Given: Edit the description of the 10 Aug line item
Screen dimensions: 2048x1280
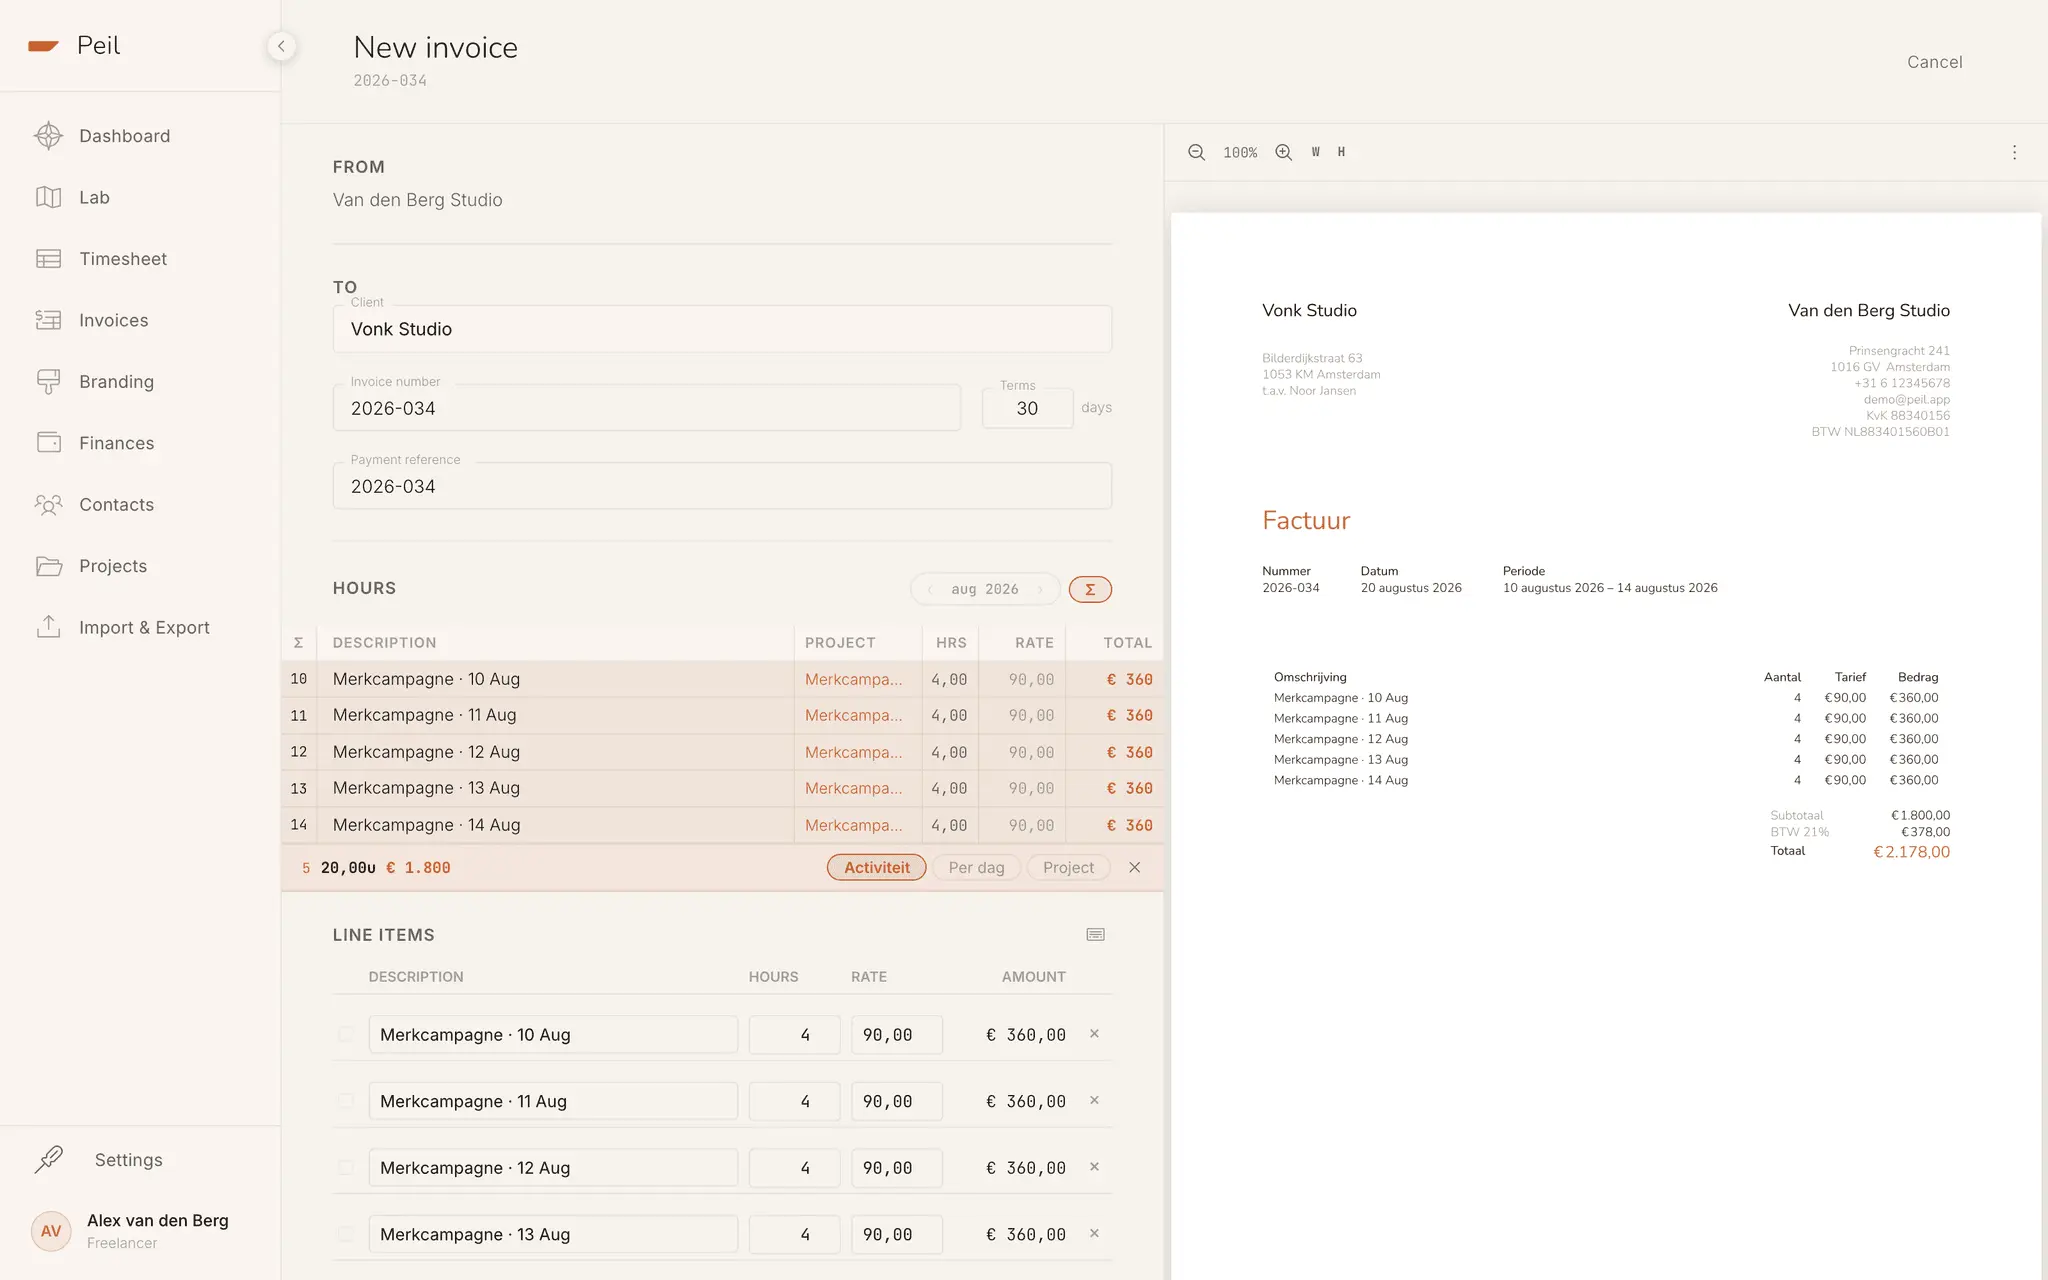Looking at the screenshot, I should 553,1035.
